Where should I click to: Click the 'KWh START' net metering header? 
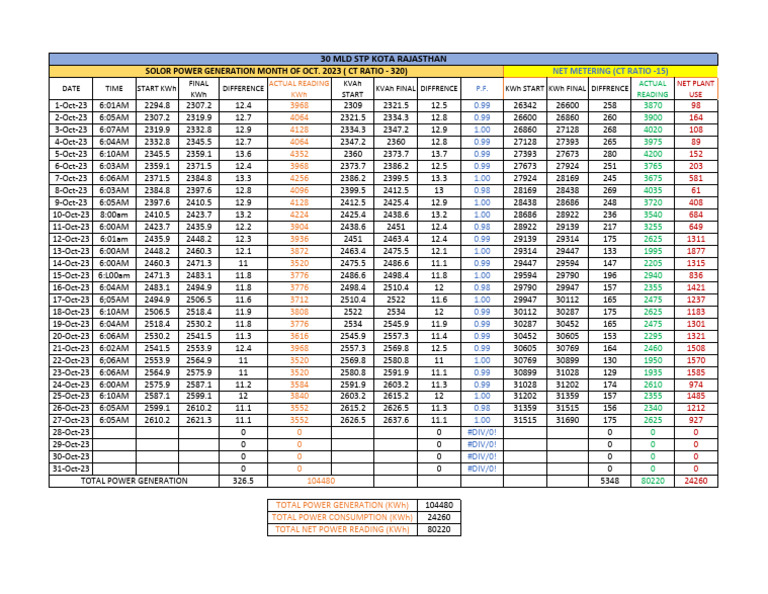coord(525,89)
